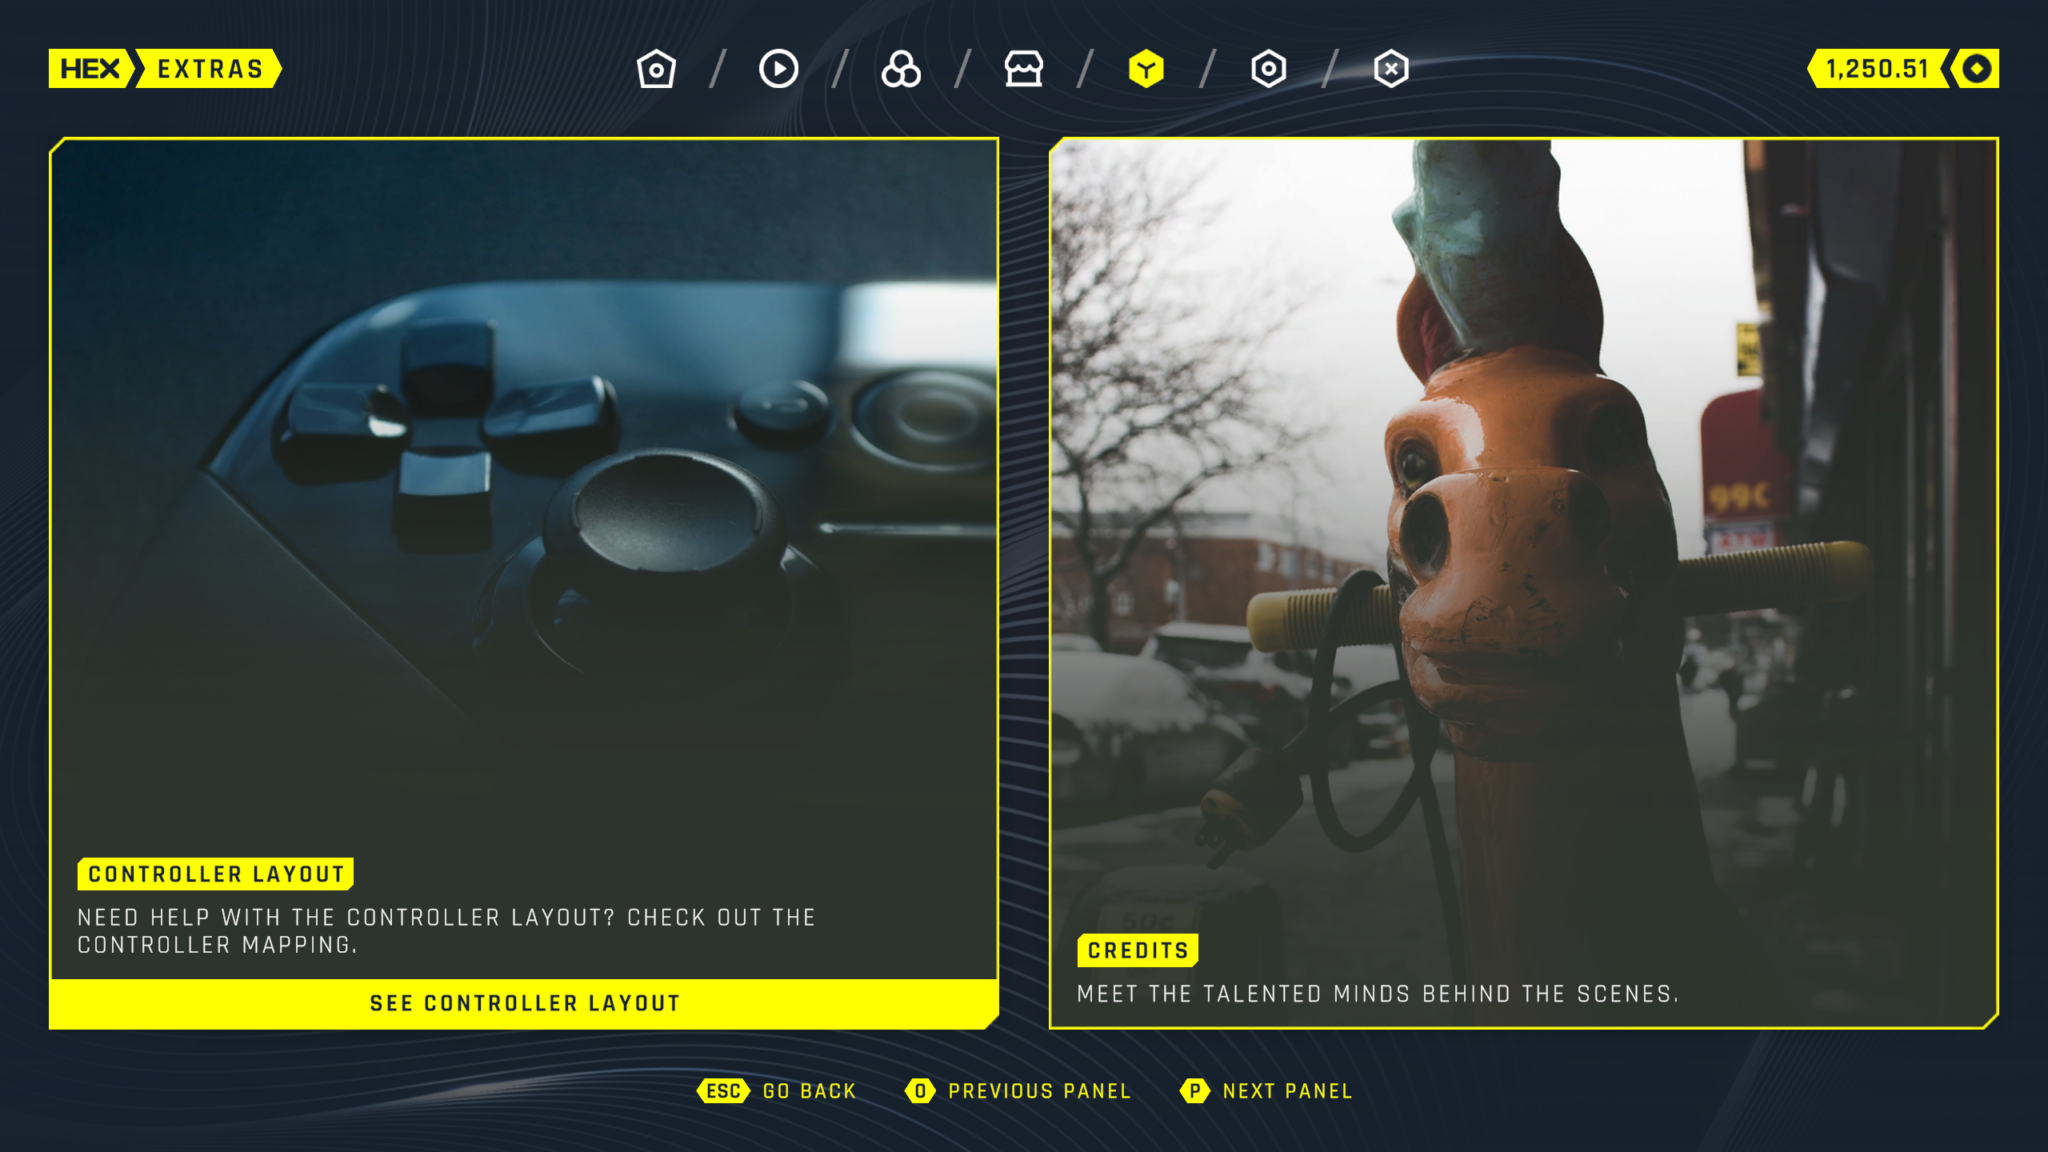Click the Controller Layout label tag
2048x1152 pixels.
click(214, 873)
